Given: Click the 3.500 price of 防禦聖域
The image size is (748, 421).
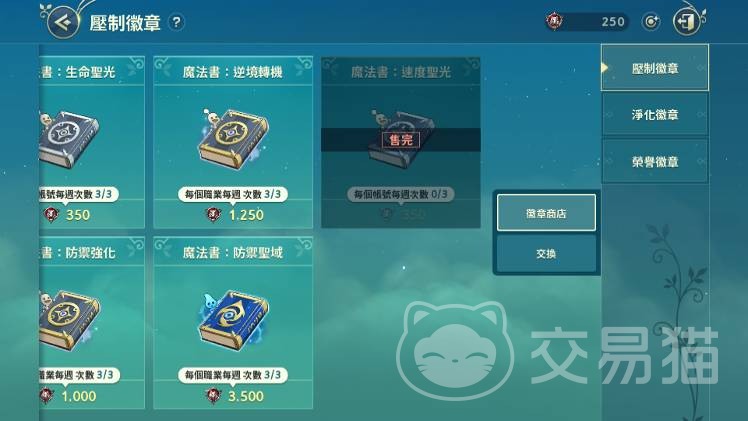Looking at the screenshot, I should [x=246, y=396].
